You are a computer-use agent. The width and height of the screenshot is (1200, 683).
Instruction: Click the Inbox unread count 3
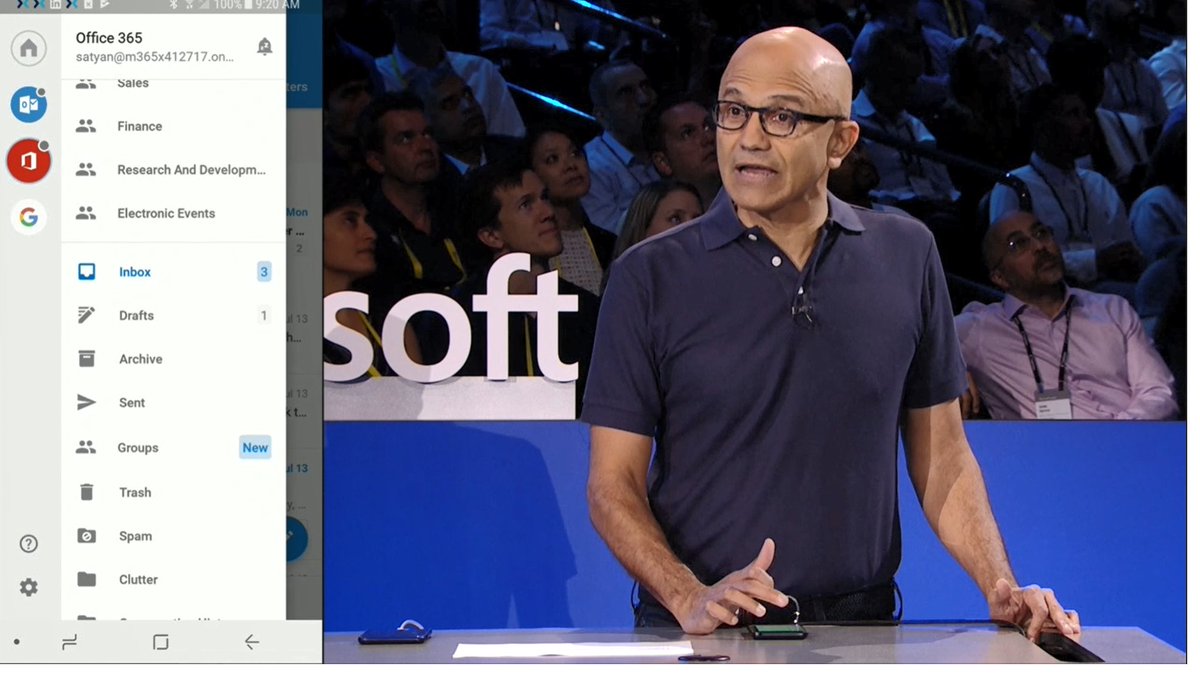coord(264,272)
